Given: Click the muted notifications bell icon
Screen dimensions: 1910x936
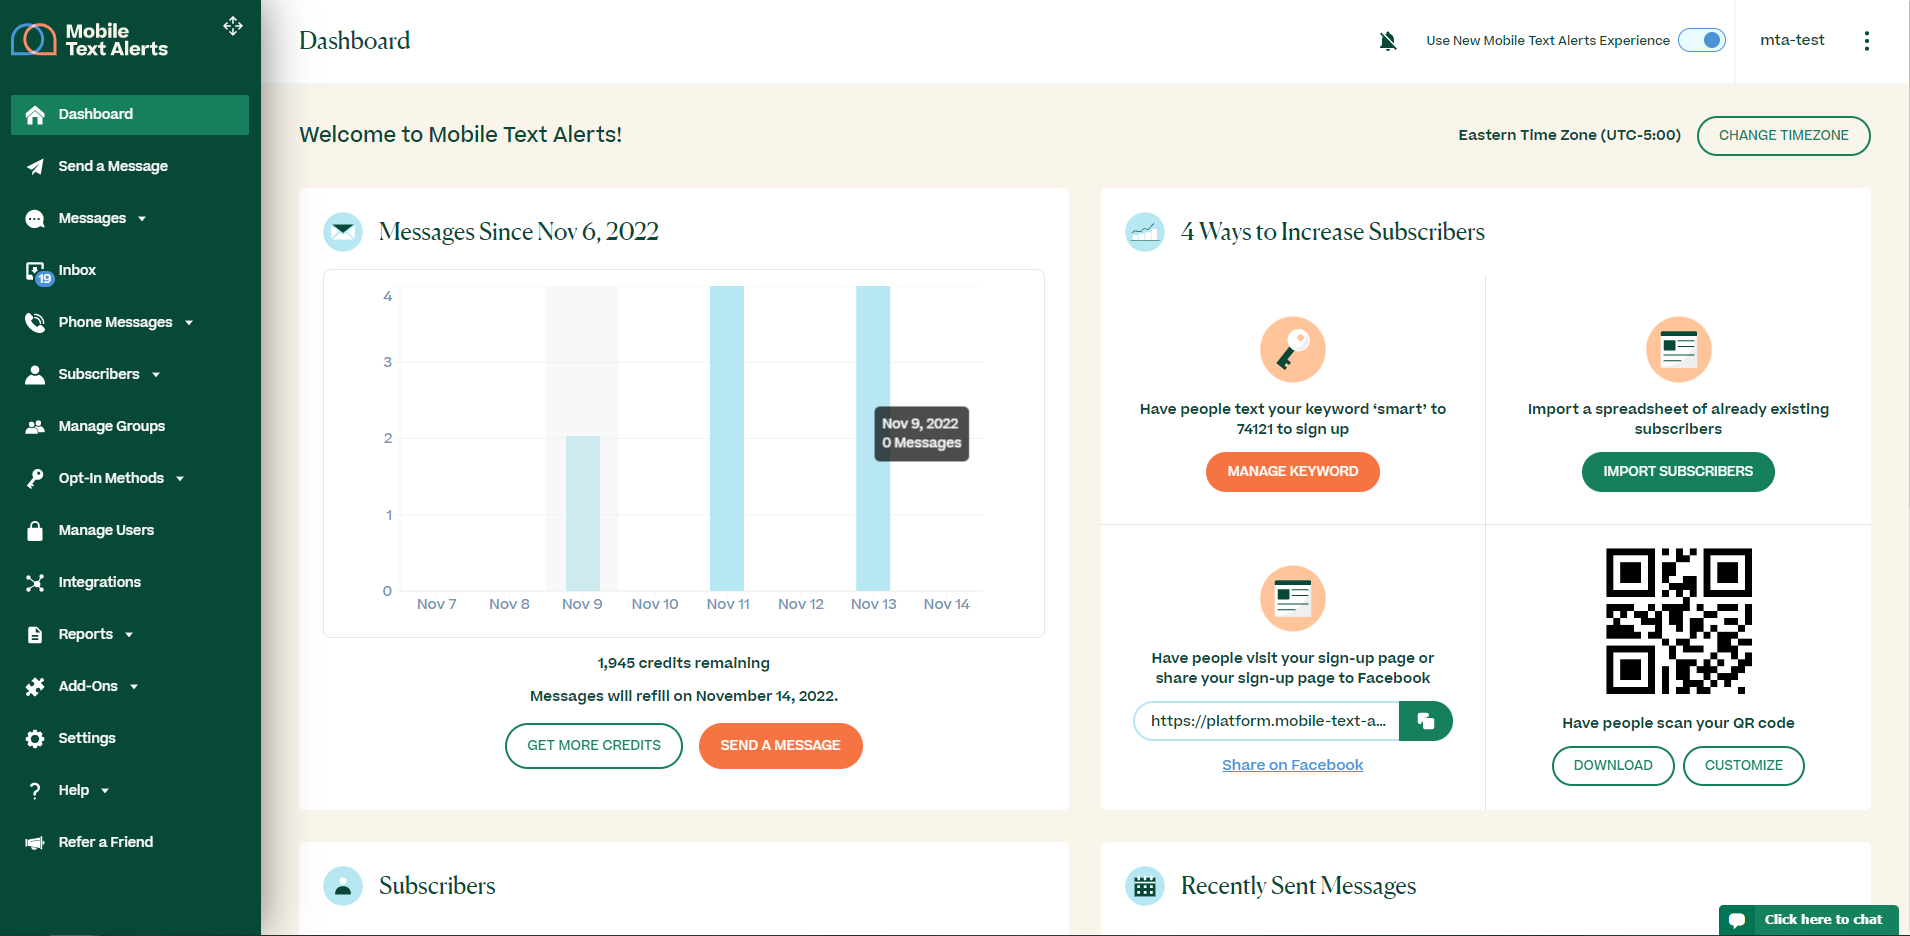Looking at the screenshot, I should pyautogui.click(x=1387, y=40).
